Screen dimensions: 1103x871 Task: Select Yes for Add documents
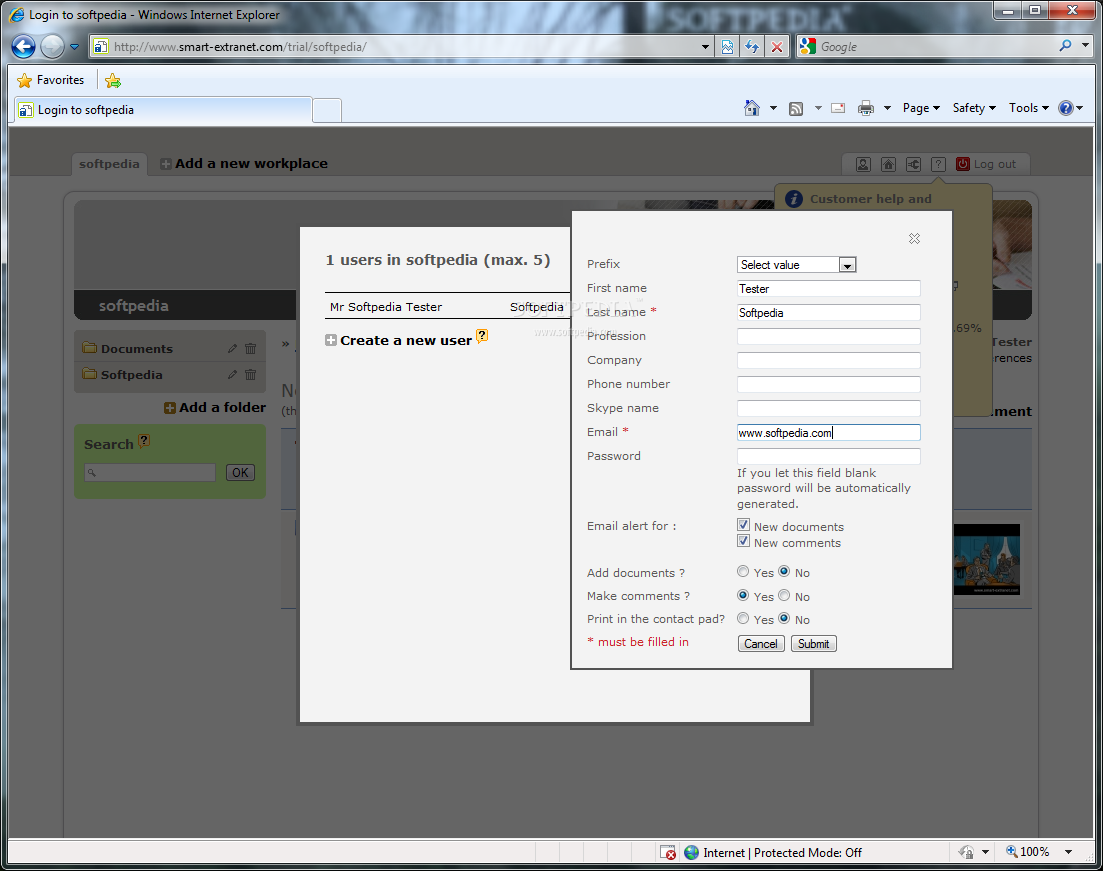coord(743,571)
